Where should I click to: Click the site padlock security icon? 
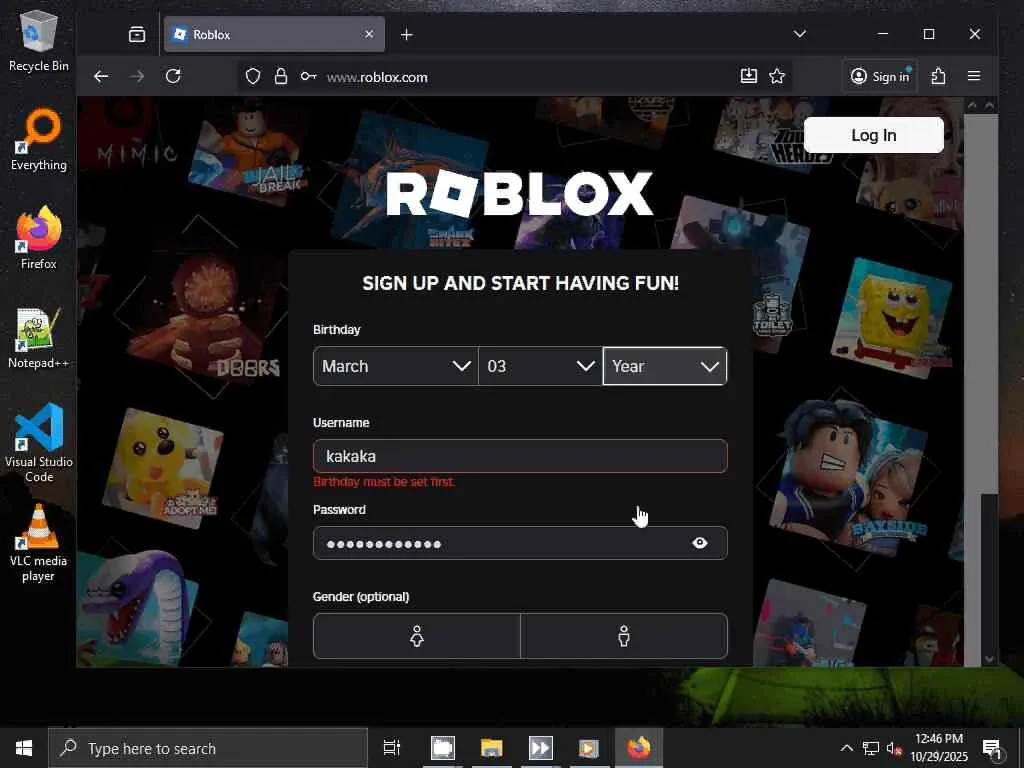pos(281,76)
